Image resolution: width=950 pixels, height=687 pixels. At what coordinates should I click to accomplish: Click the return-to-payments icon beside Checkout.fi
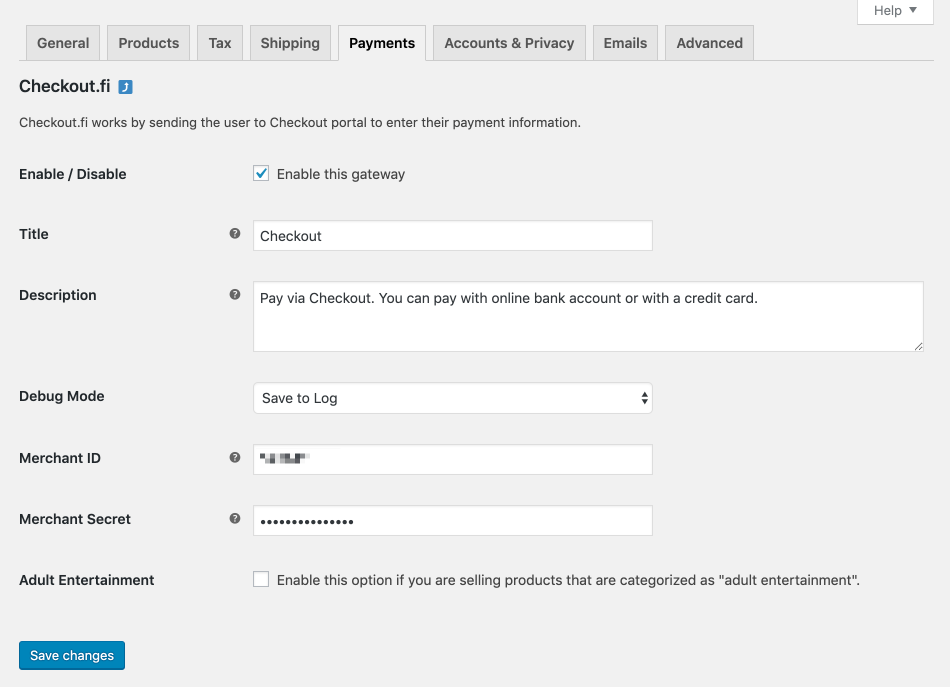click(125, 87)
